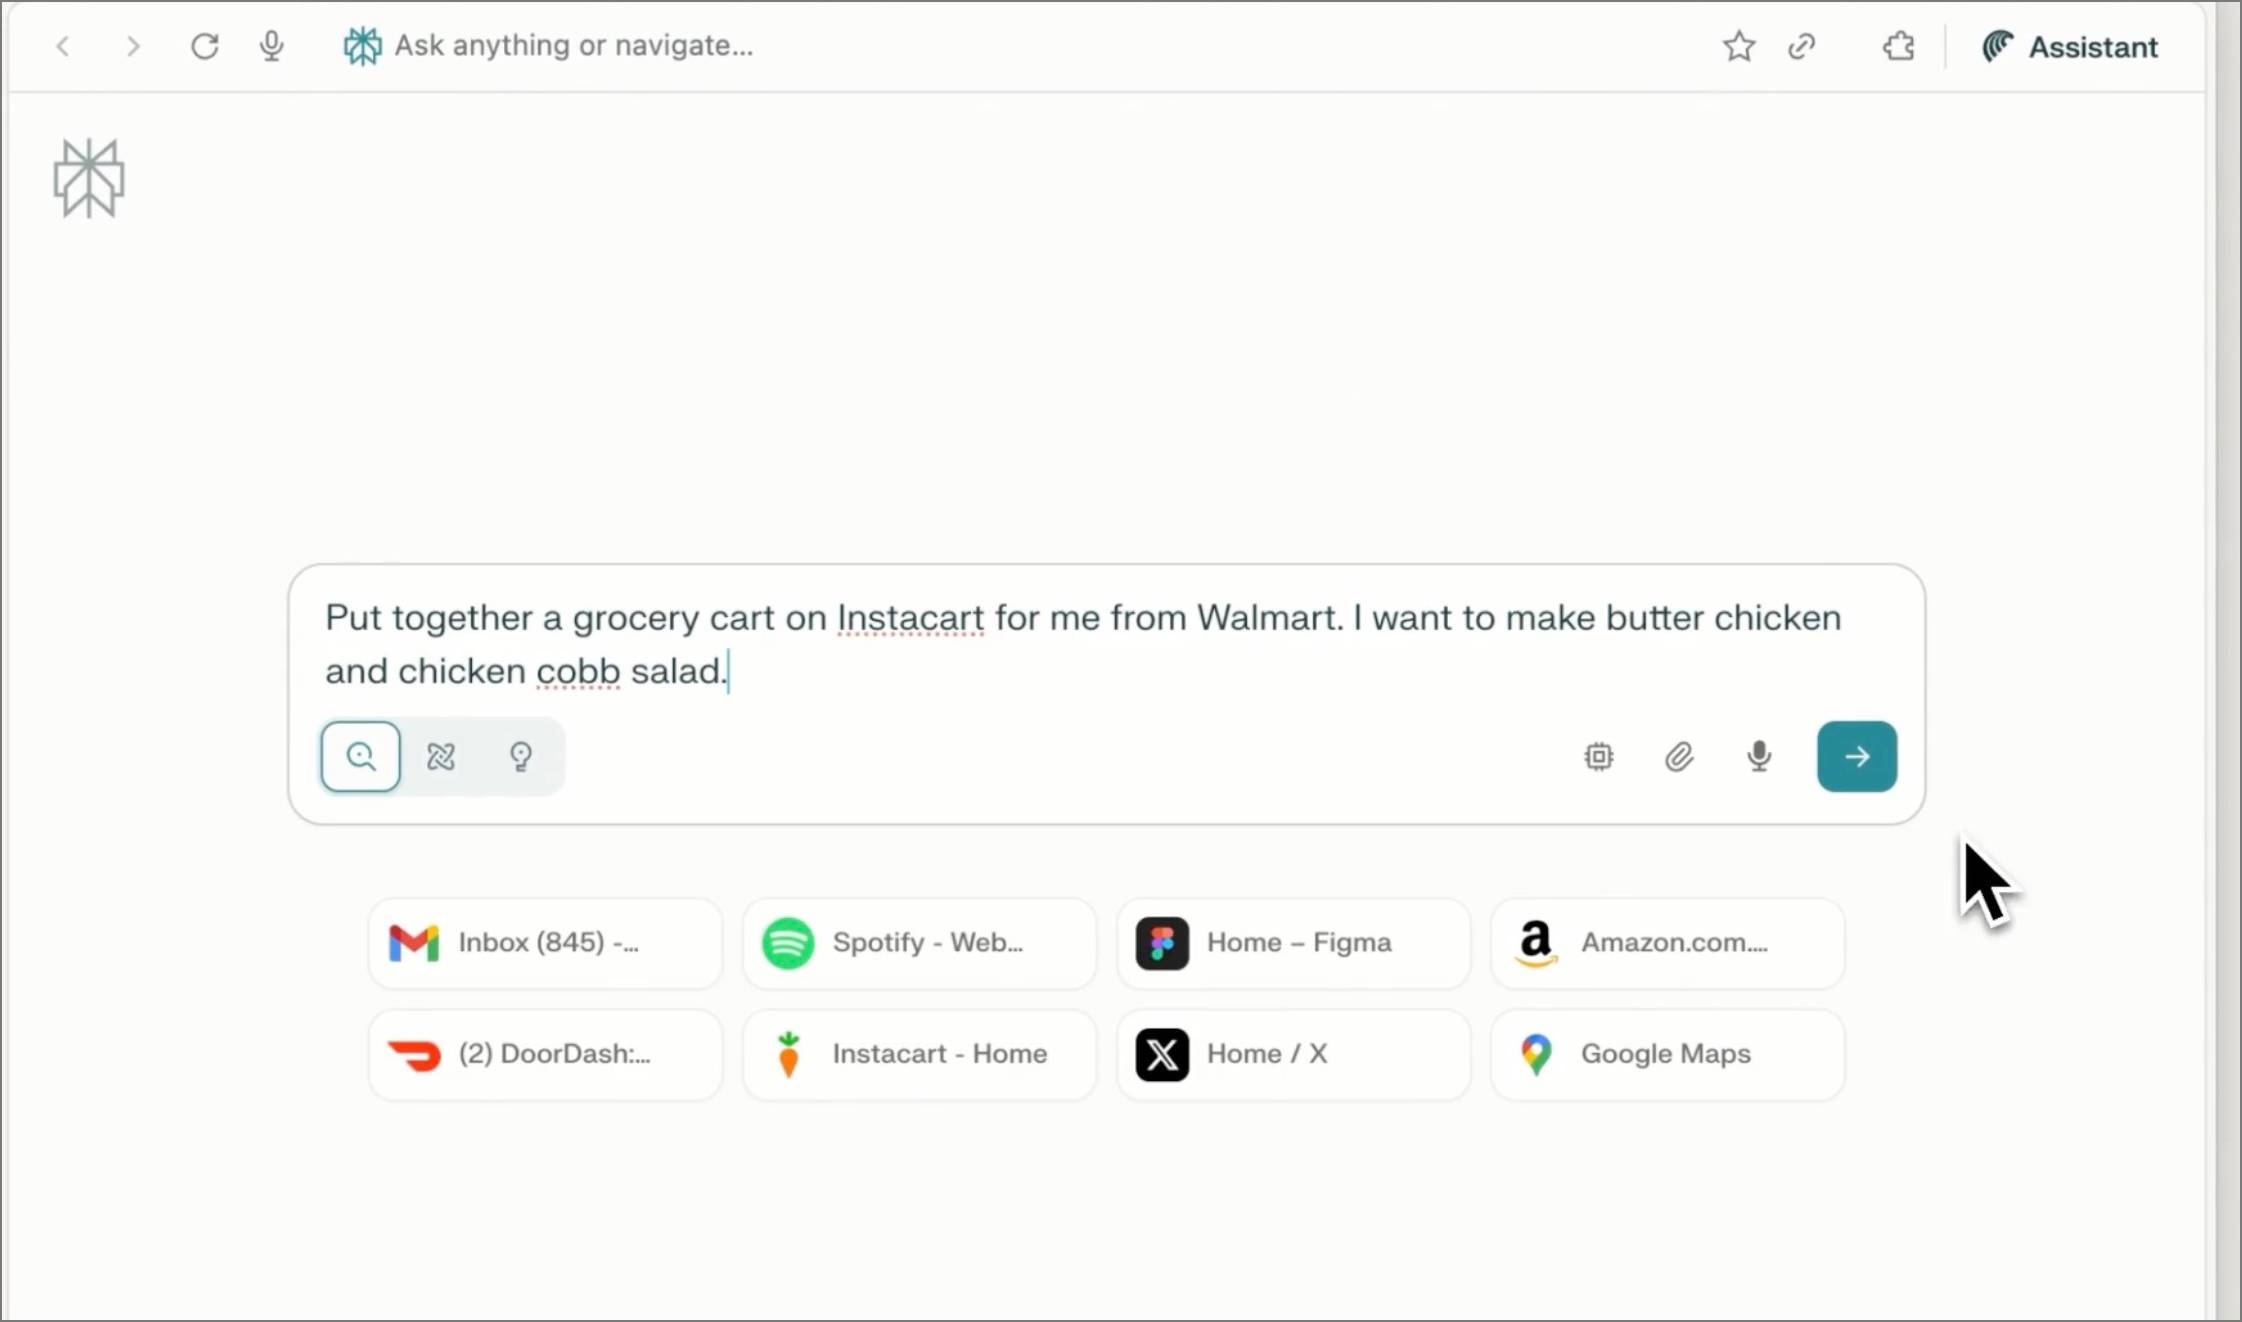Open the Gmail Inbox shortcut
The width and height of the screenshot is (2242, 1322).
tap(544, 942)
